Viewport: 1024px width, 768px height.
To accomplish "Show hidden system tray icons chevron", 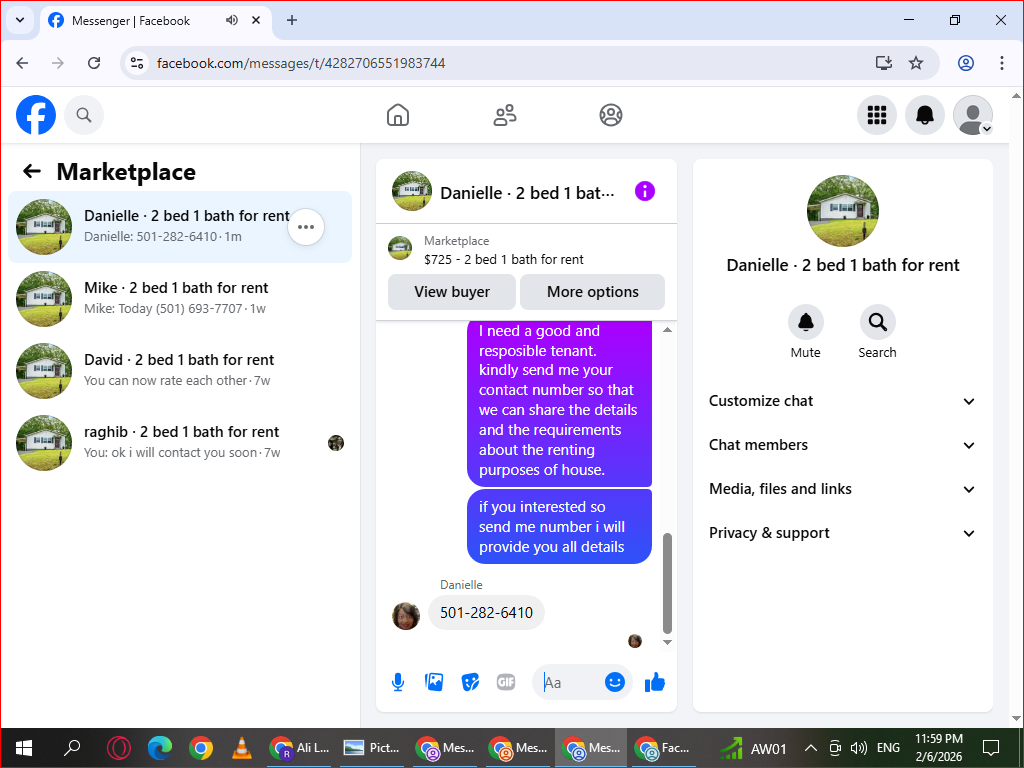I will click(x=810, y=748).
